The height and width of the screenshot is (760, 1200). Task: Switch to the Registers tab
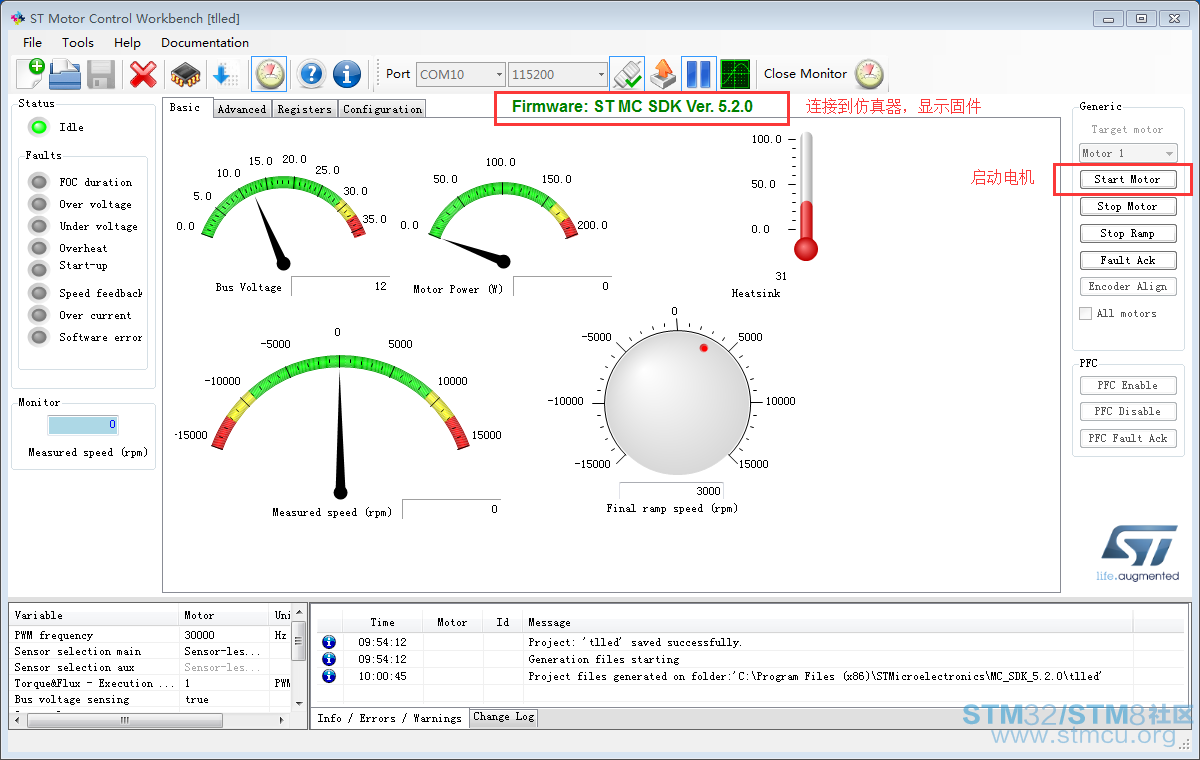pos(305,109)
